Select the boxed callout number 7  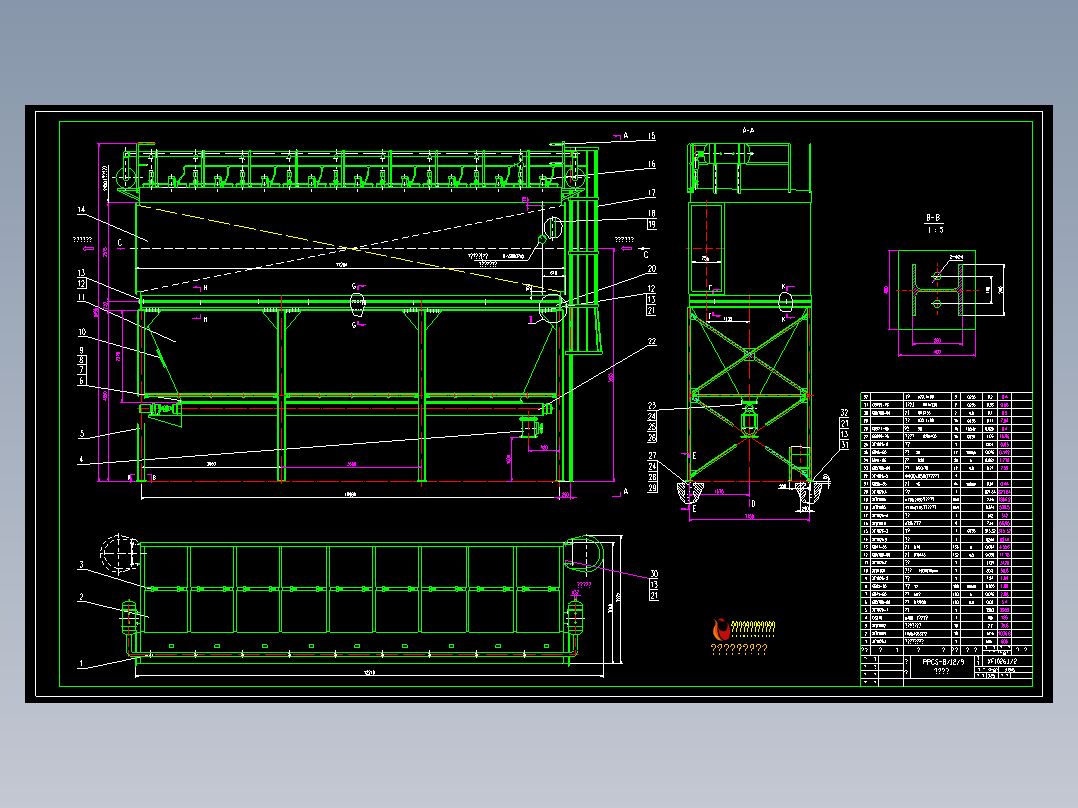click(x=82, y=370)
